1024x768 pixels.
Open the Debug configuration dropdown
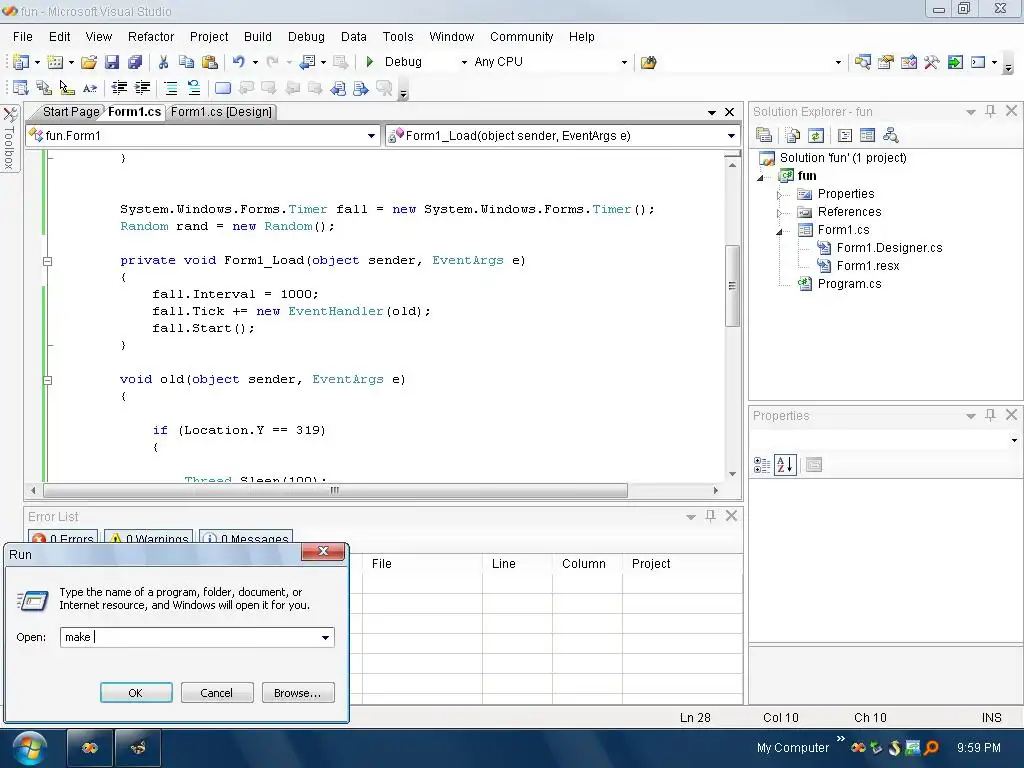coord(464,62)
